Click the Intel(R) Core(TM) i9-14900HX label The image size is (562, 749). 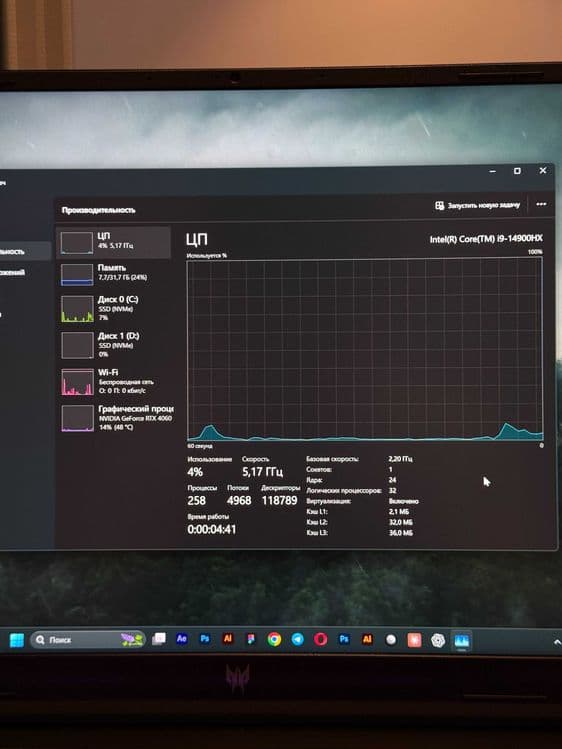point(486,239)
